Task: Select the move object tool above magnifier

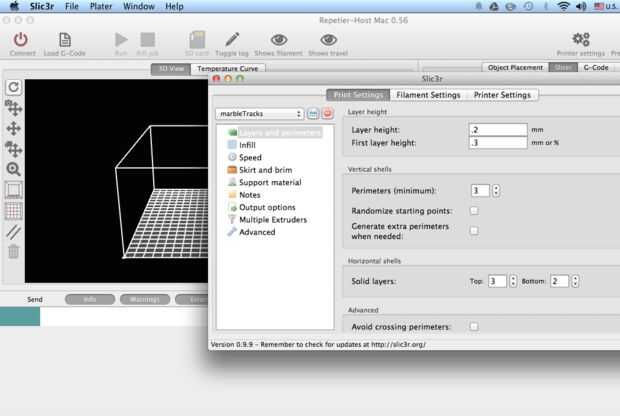Action: 13,149
